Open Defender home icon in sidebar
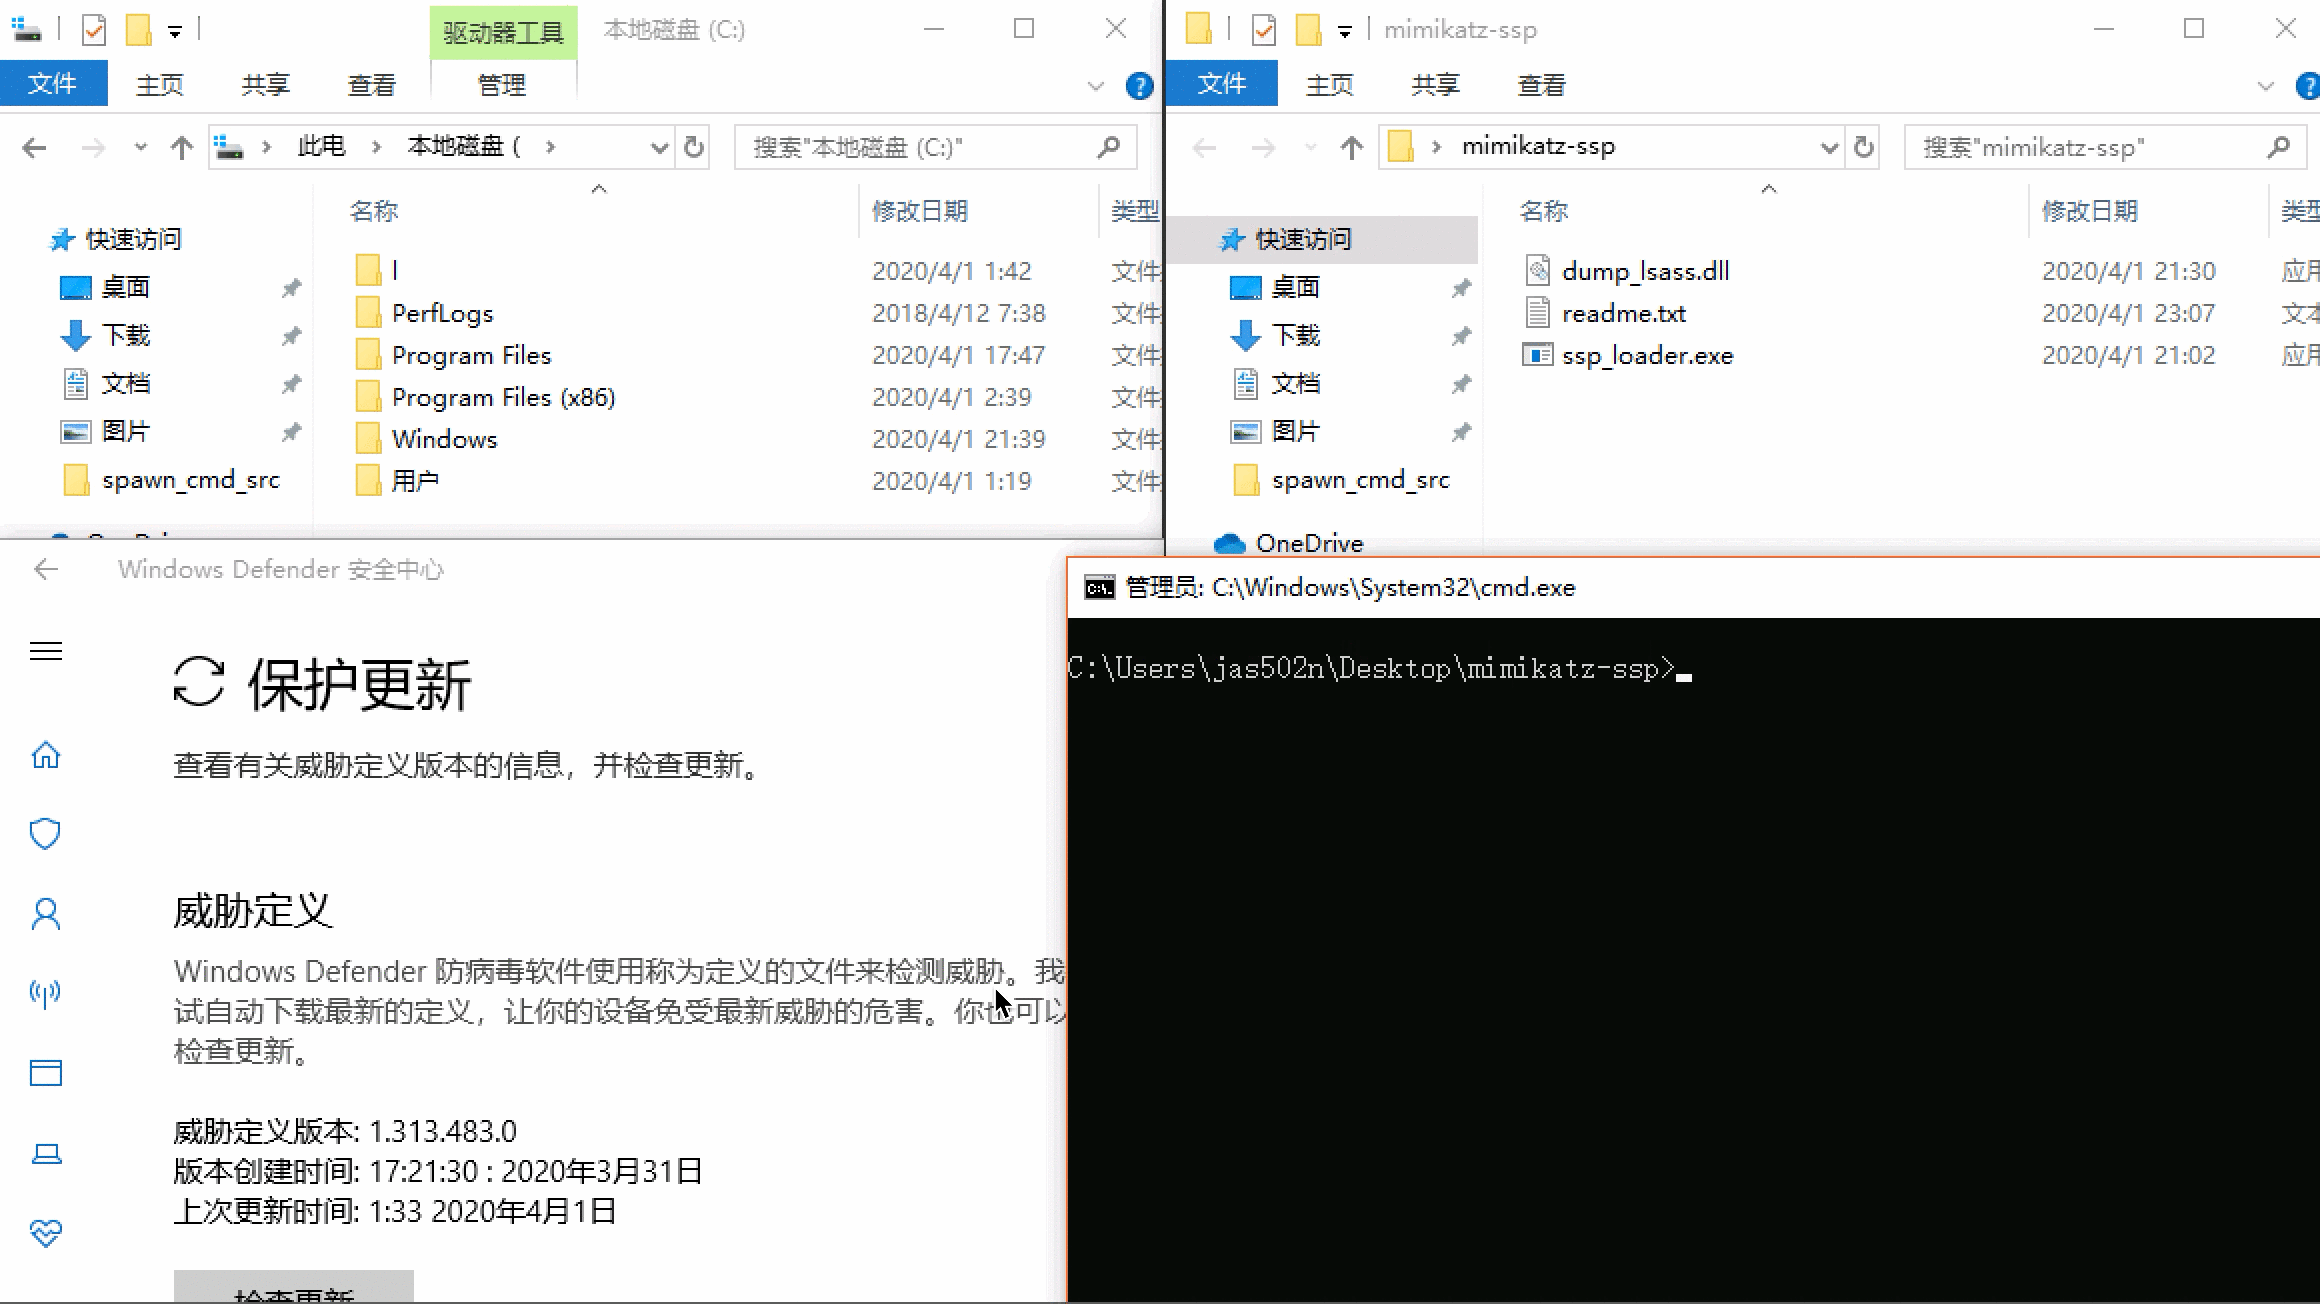This screenshot has height=1304, width=2320. pyautogui.click(x=46, y=755)
